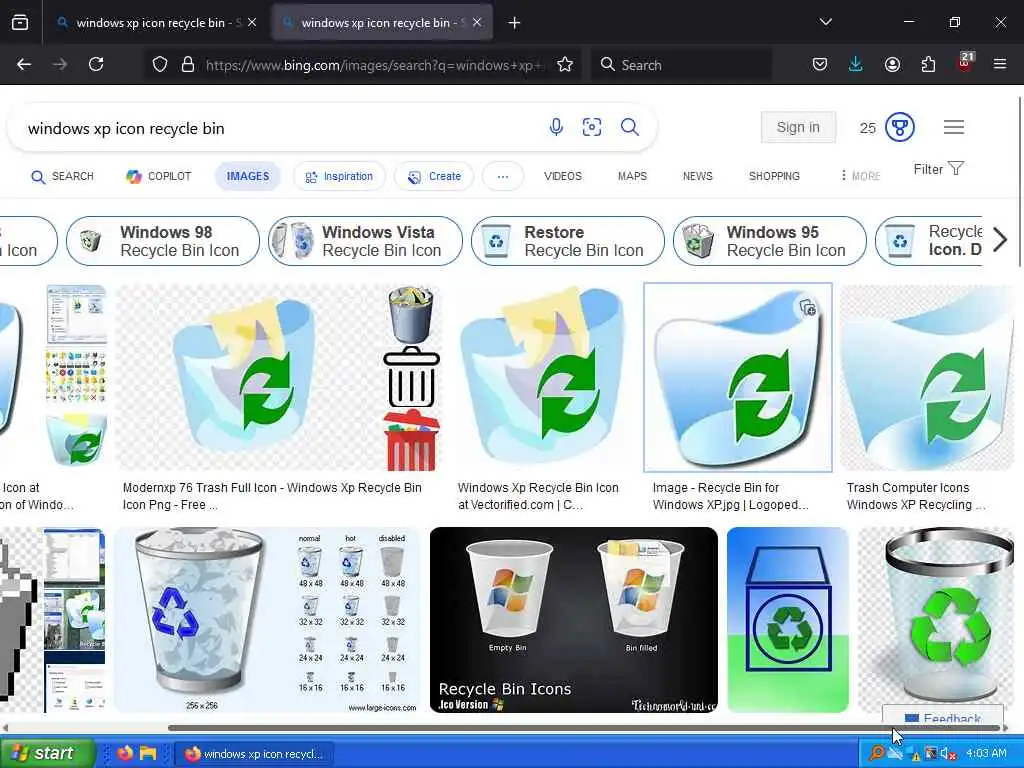Click the tracking protection shield icon
The image size is (1024, 768).
click(160, 64)
